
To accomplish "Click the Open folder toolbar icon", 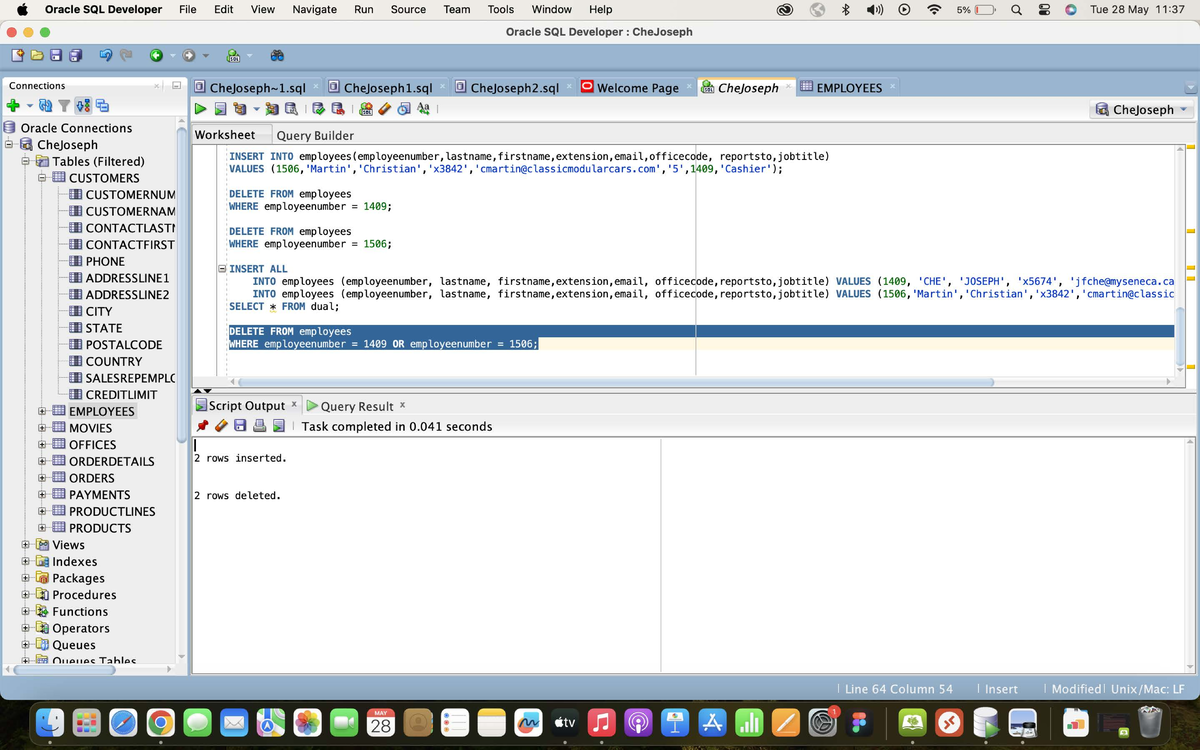I will pos(37,55).
